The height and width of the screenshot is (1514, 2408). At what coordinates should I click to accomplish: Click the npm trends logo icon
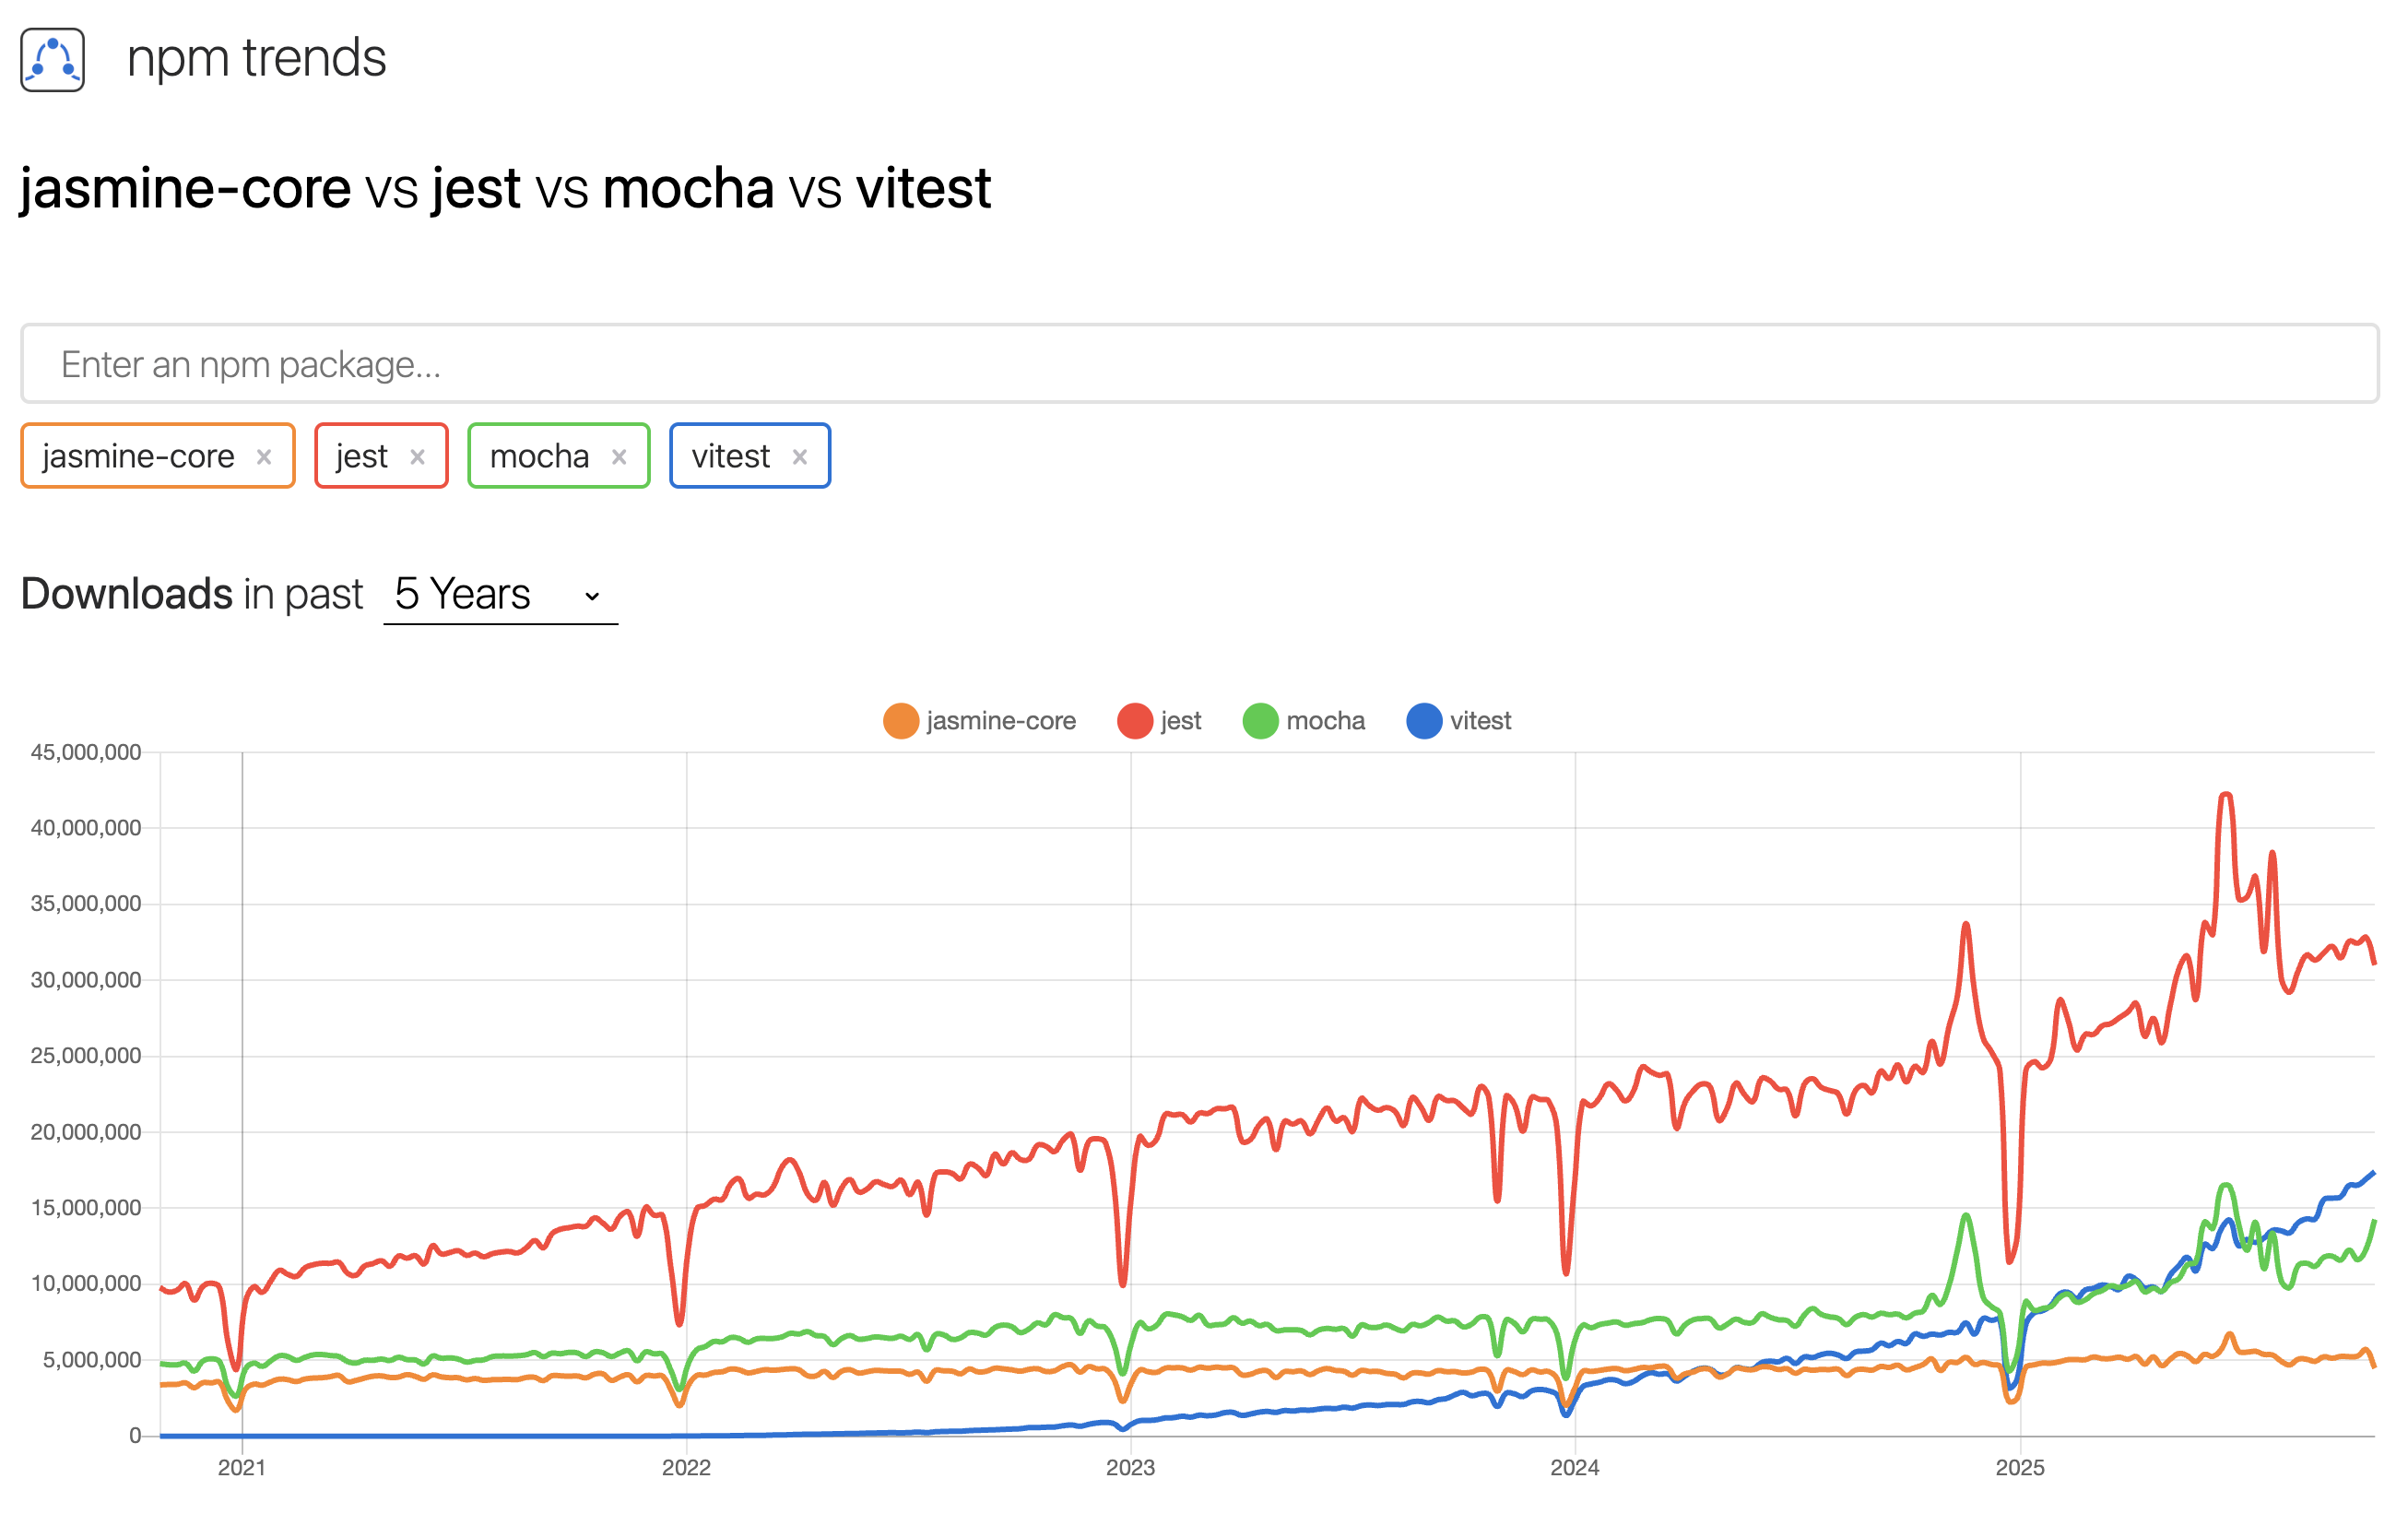(52, 60)
